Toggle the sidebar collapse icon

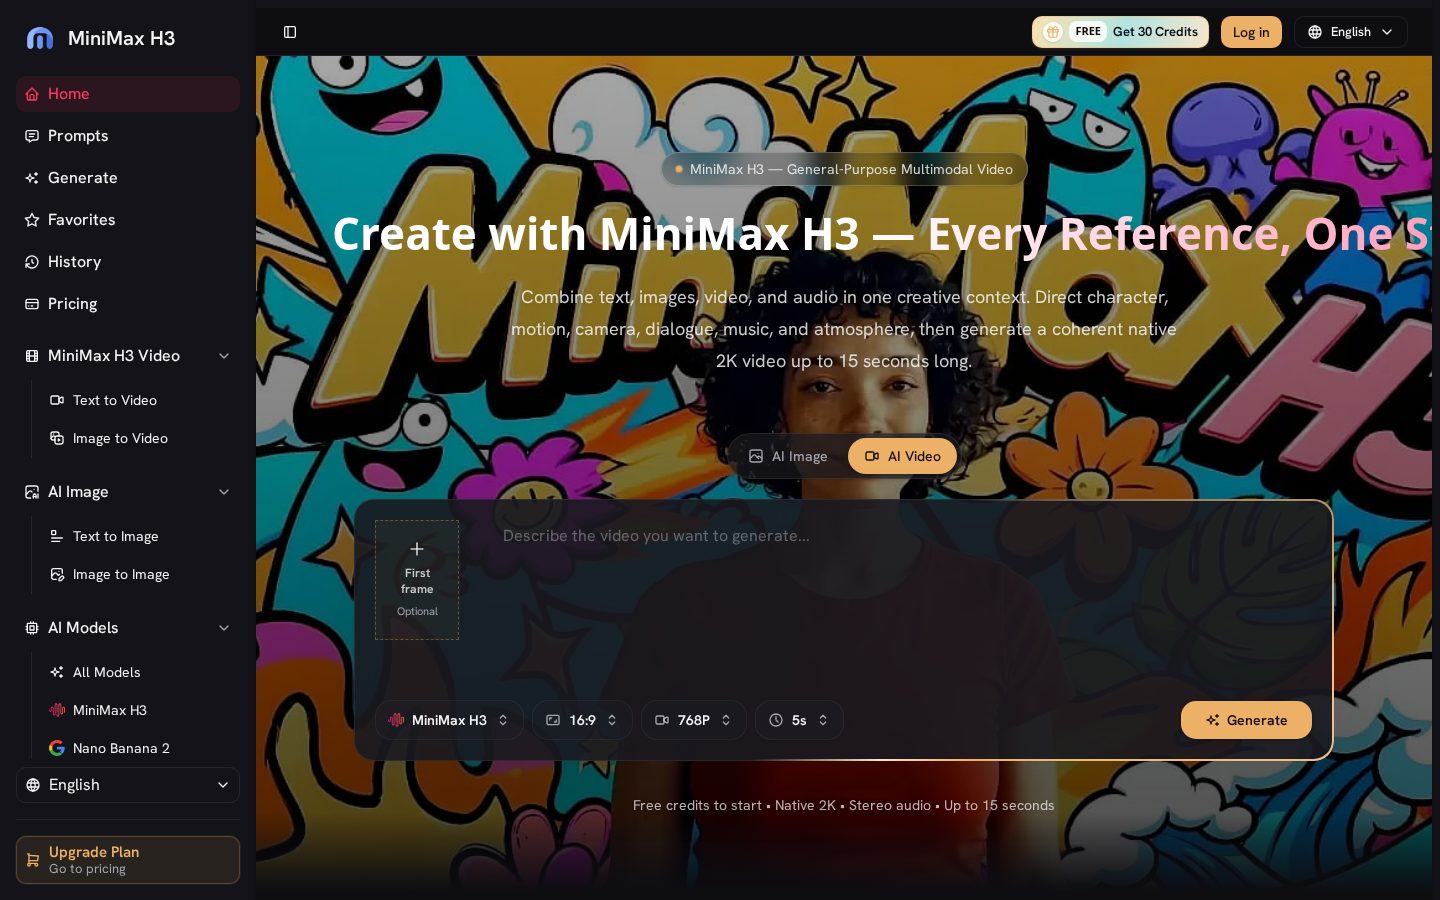pos(290,32)
